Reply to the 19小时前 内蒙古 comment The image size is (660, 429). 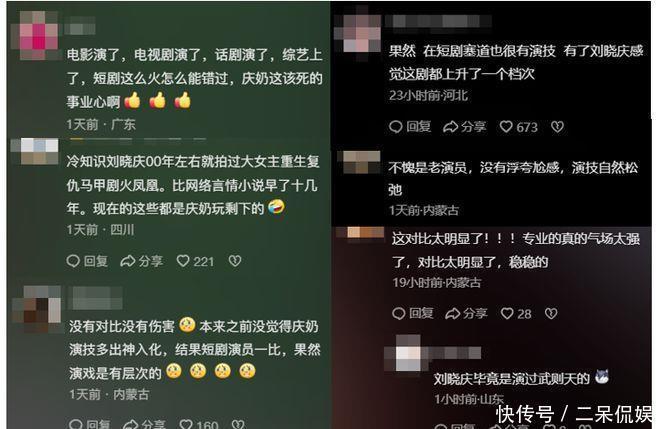pos(412,313)
